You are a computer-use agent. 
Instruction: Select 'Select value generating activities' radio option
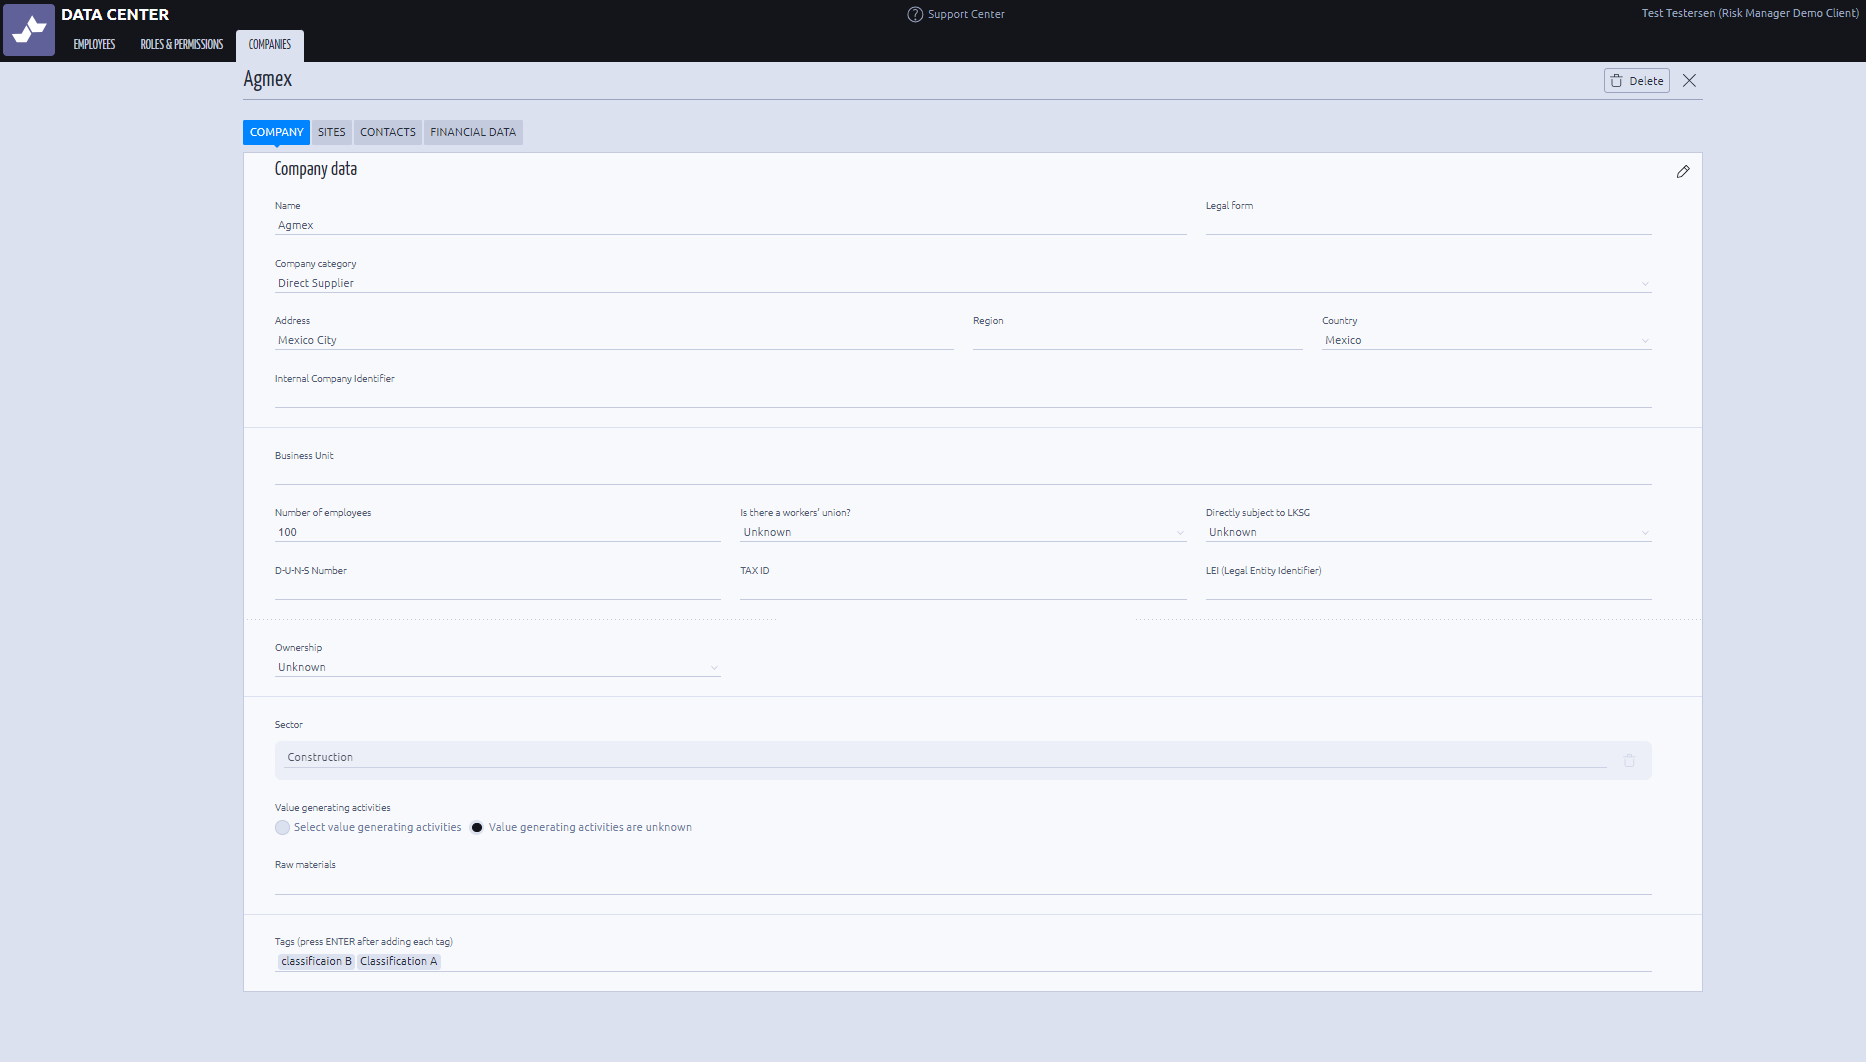click(x=282, y=827)
